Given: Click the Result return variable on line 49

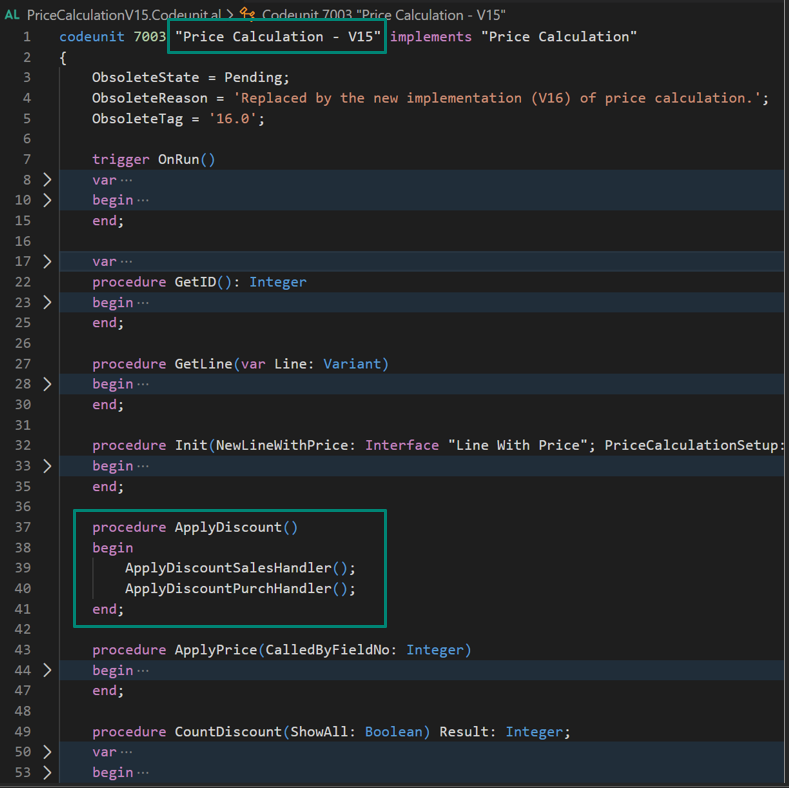Looking at the screenshot, I should (464, 732).
